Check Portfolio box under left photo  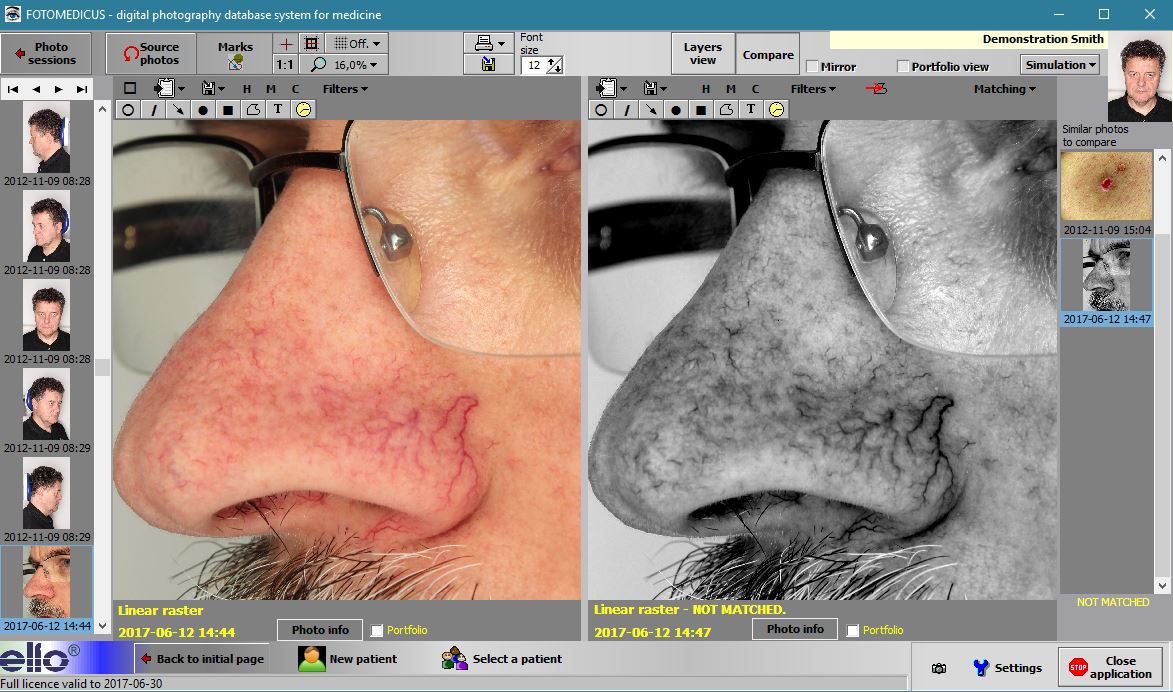coord(377,631)
